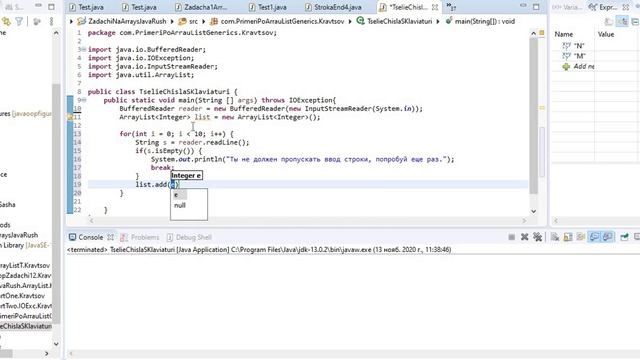Click editor horizontal scrollbar right arrow
Viewport: 640px width, 360px height.
point(524,220)
